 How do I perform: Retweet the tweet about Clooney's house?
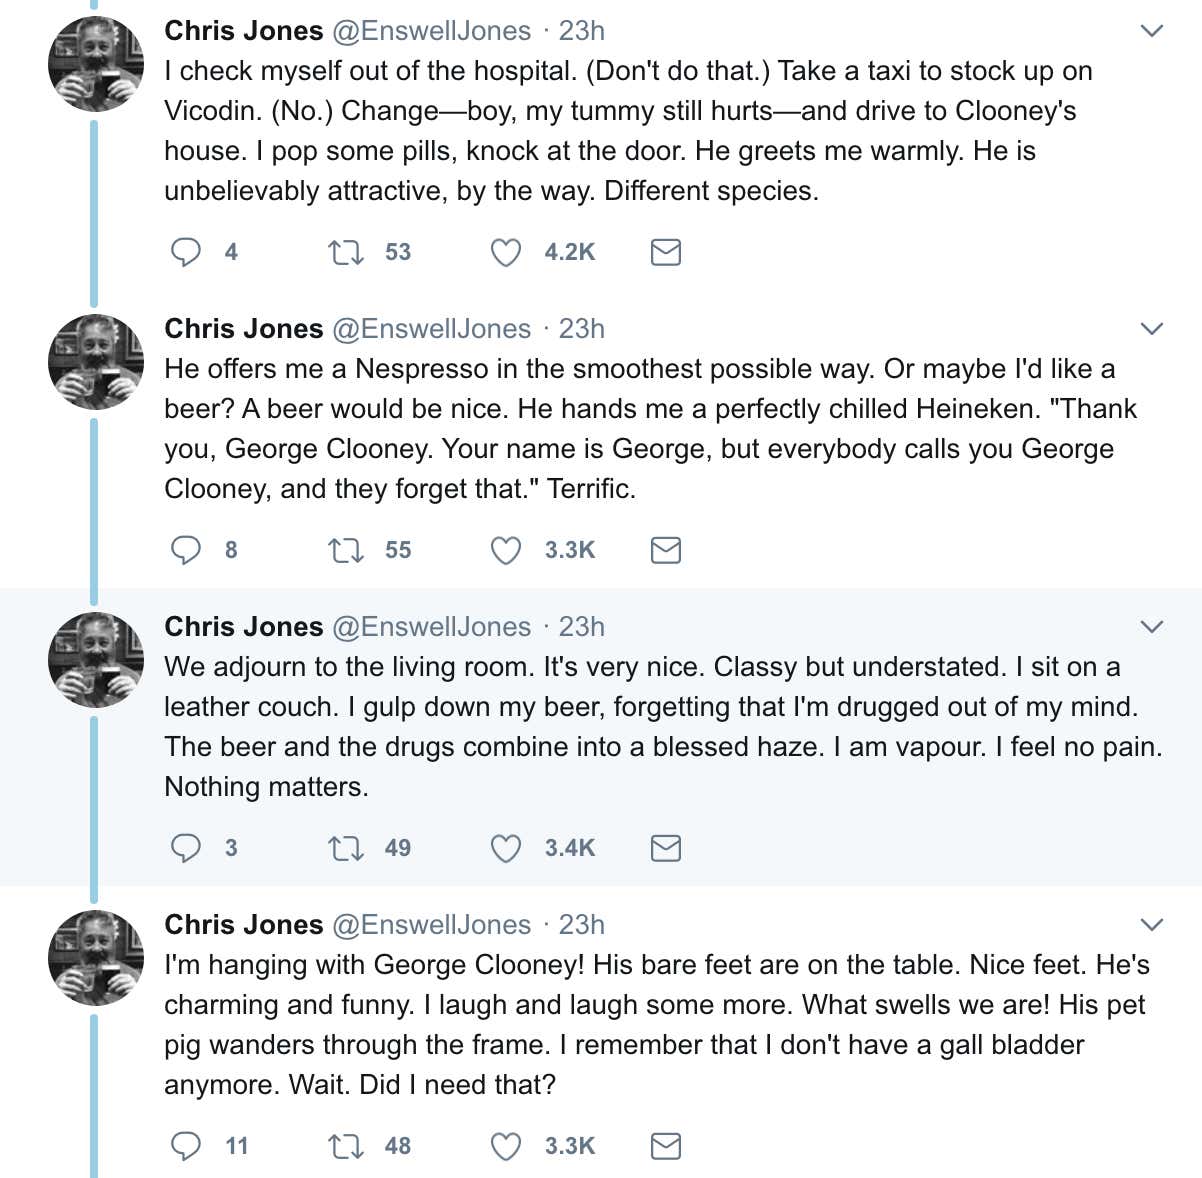tap(346, 252)
